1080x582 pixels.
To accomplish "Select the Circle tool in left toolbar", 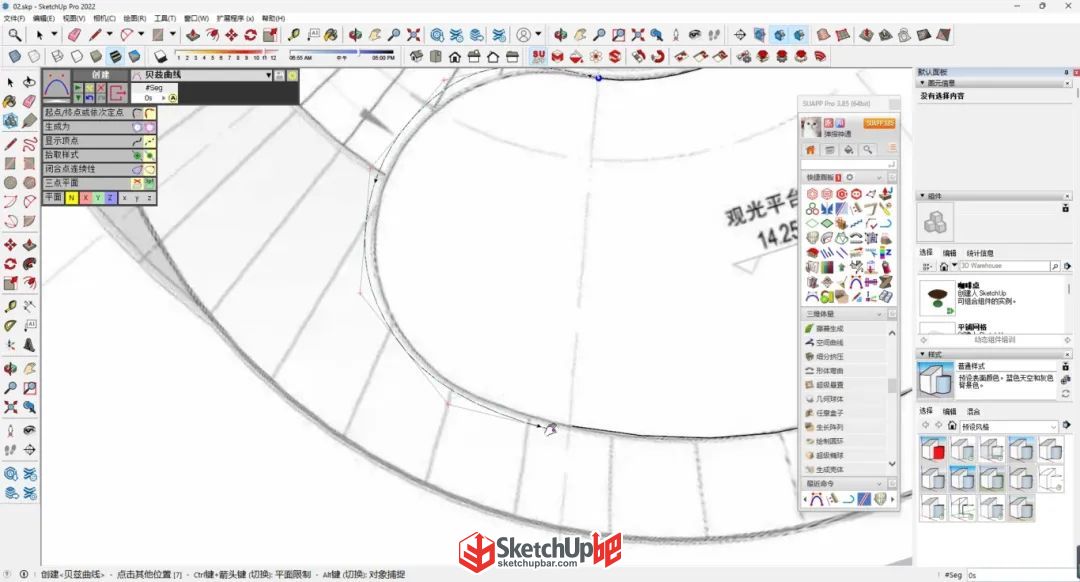I will tap(10, 183).
